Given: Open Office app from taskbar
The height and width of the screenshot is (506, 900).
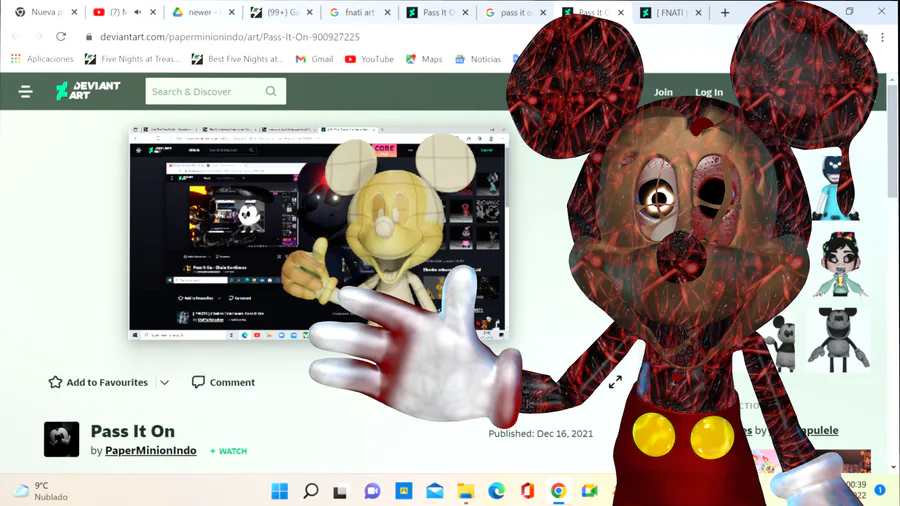Looking at the screenshot, I should pos(527,491).
